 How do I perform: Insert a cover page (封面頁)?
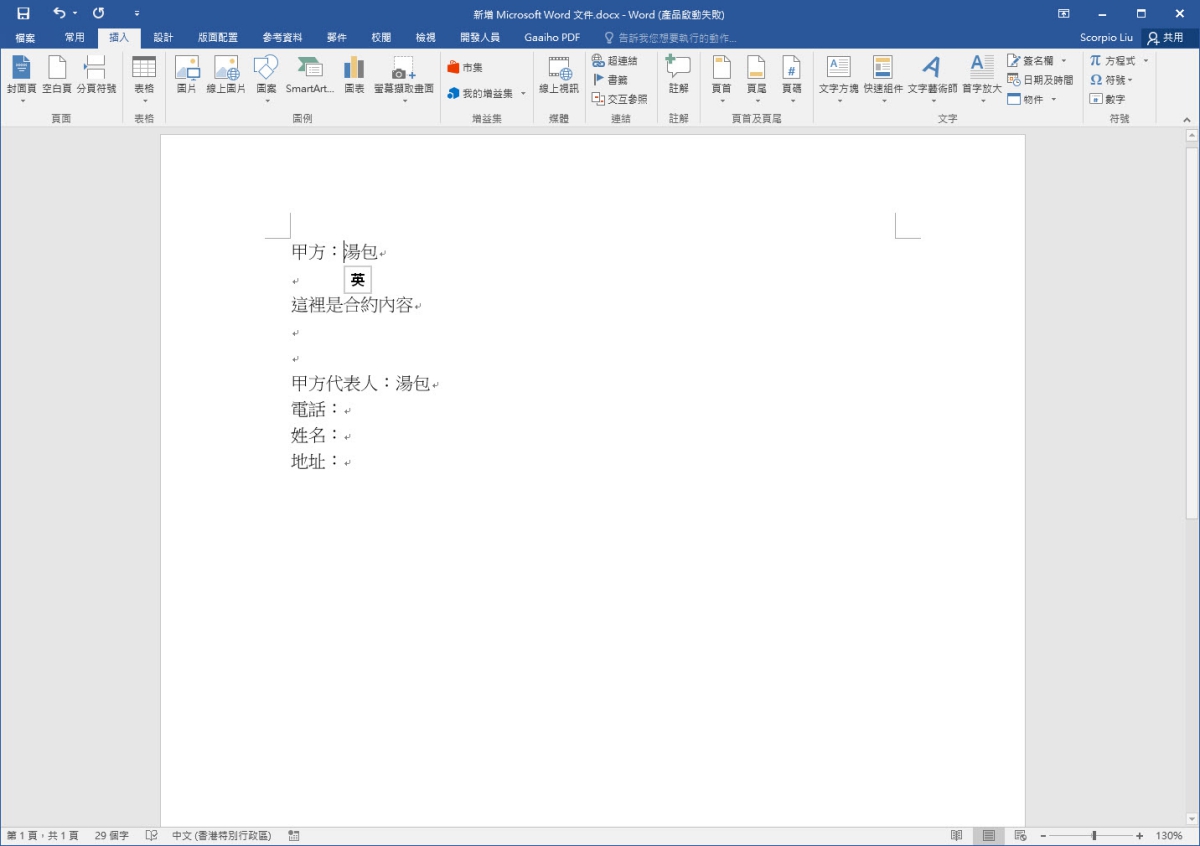(22, 78)
